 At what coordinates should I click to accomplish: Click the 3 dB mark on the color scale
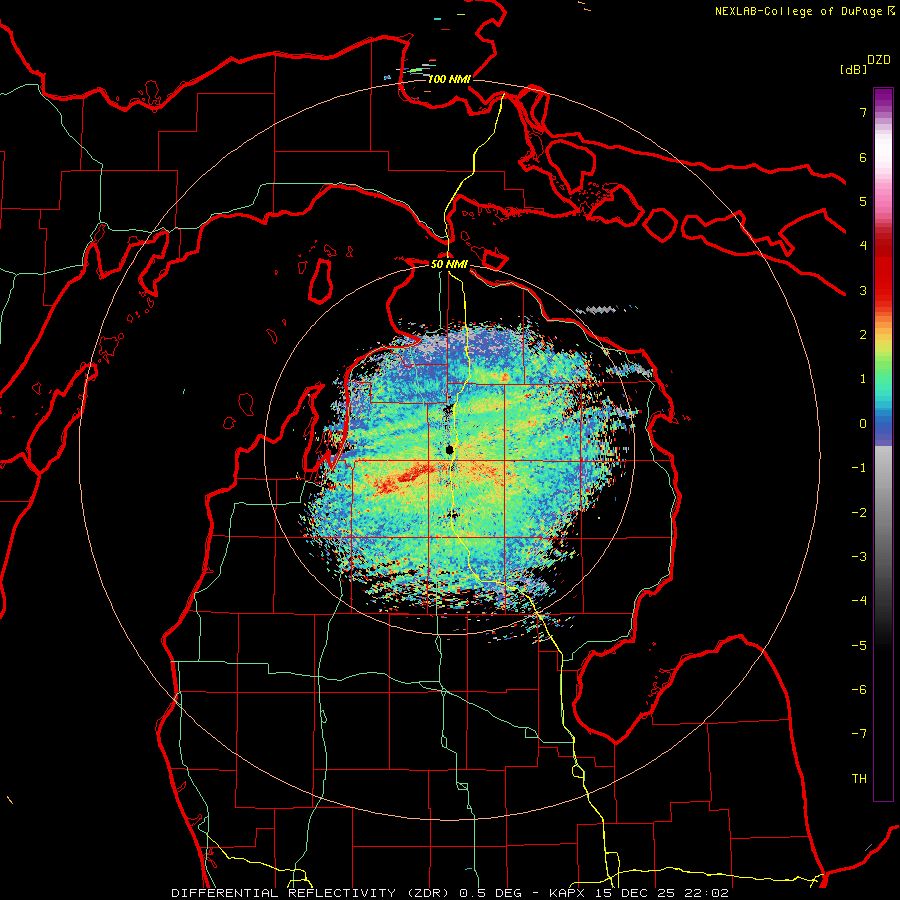coord(863,290)
